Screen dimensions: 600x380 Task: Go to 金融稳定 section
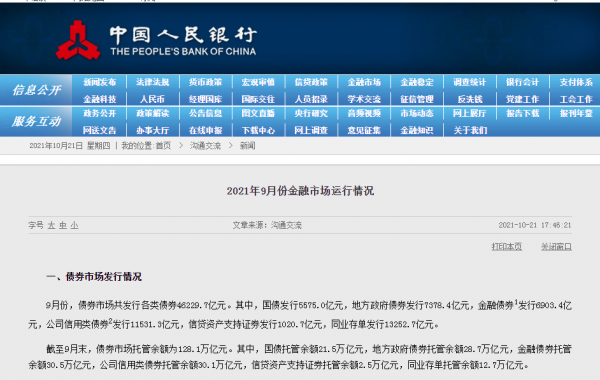(x=417, y=82)
